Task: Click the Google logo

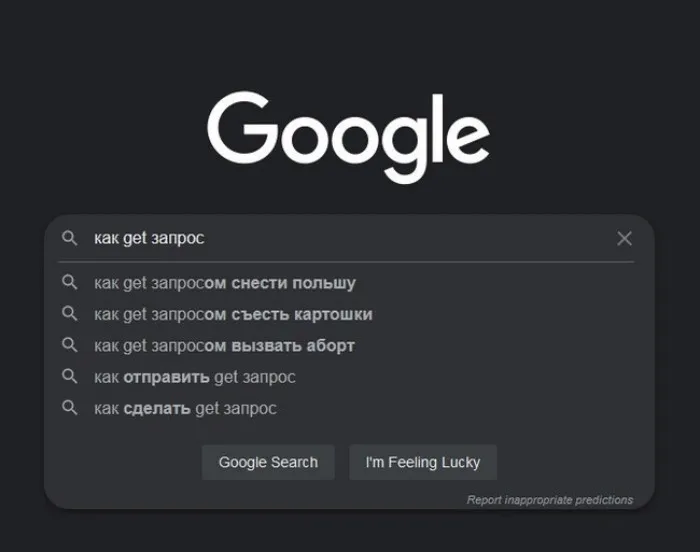Action: point(348,137)
